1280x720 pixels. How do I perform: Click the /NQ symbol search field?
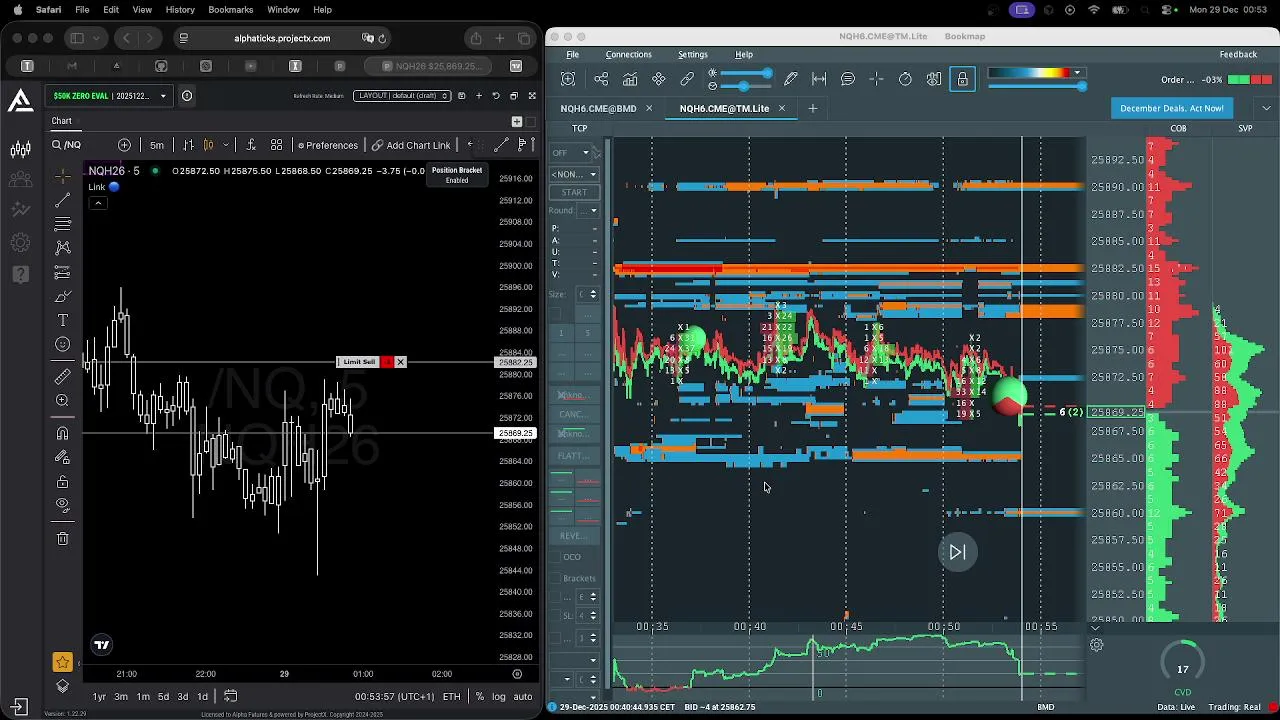pos(80,145)
